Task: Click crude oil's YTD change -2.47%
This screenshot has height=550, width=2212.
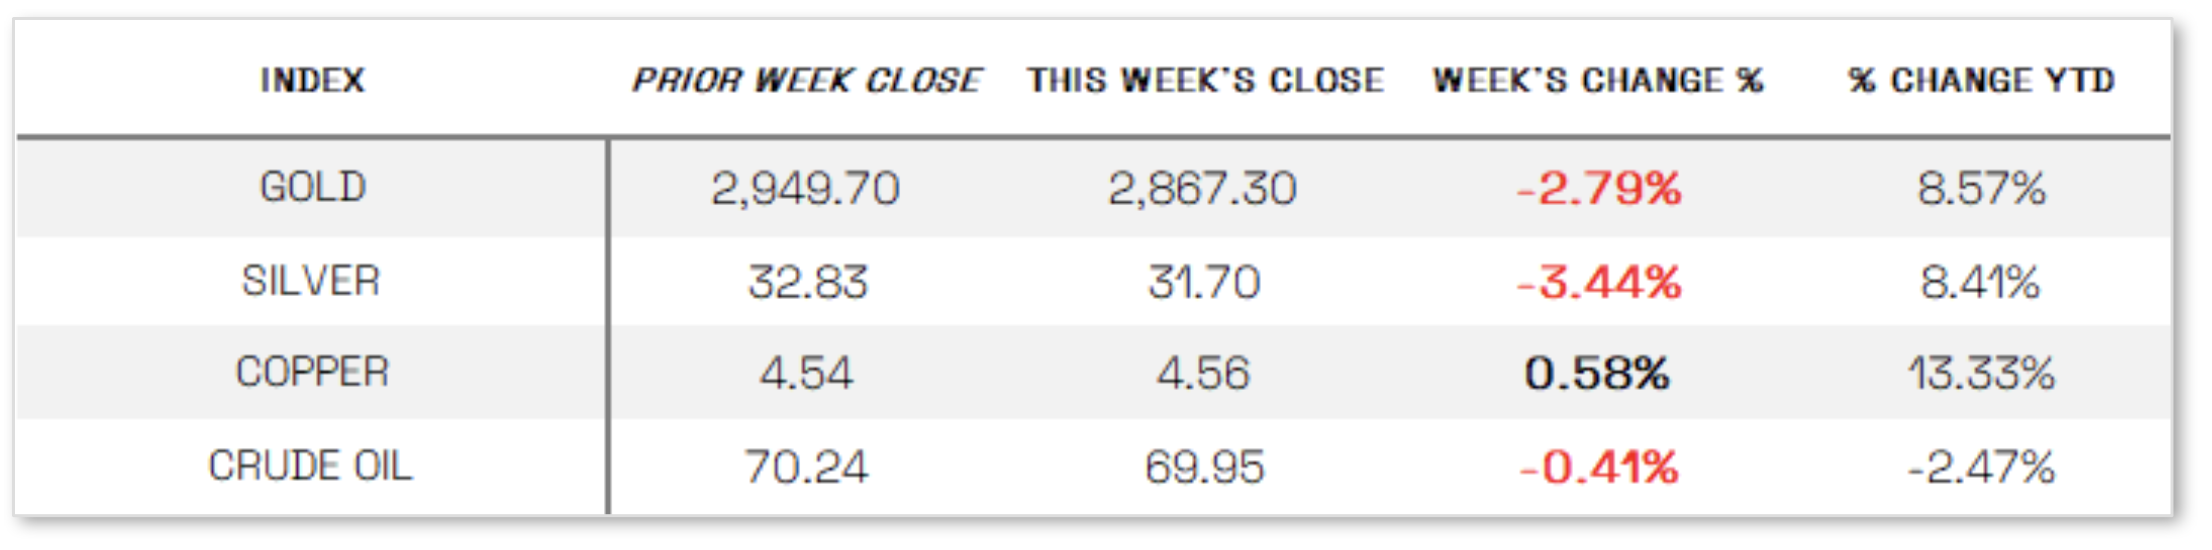Action: point(1982,467)
